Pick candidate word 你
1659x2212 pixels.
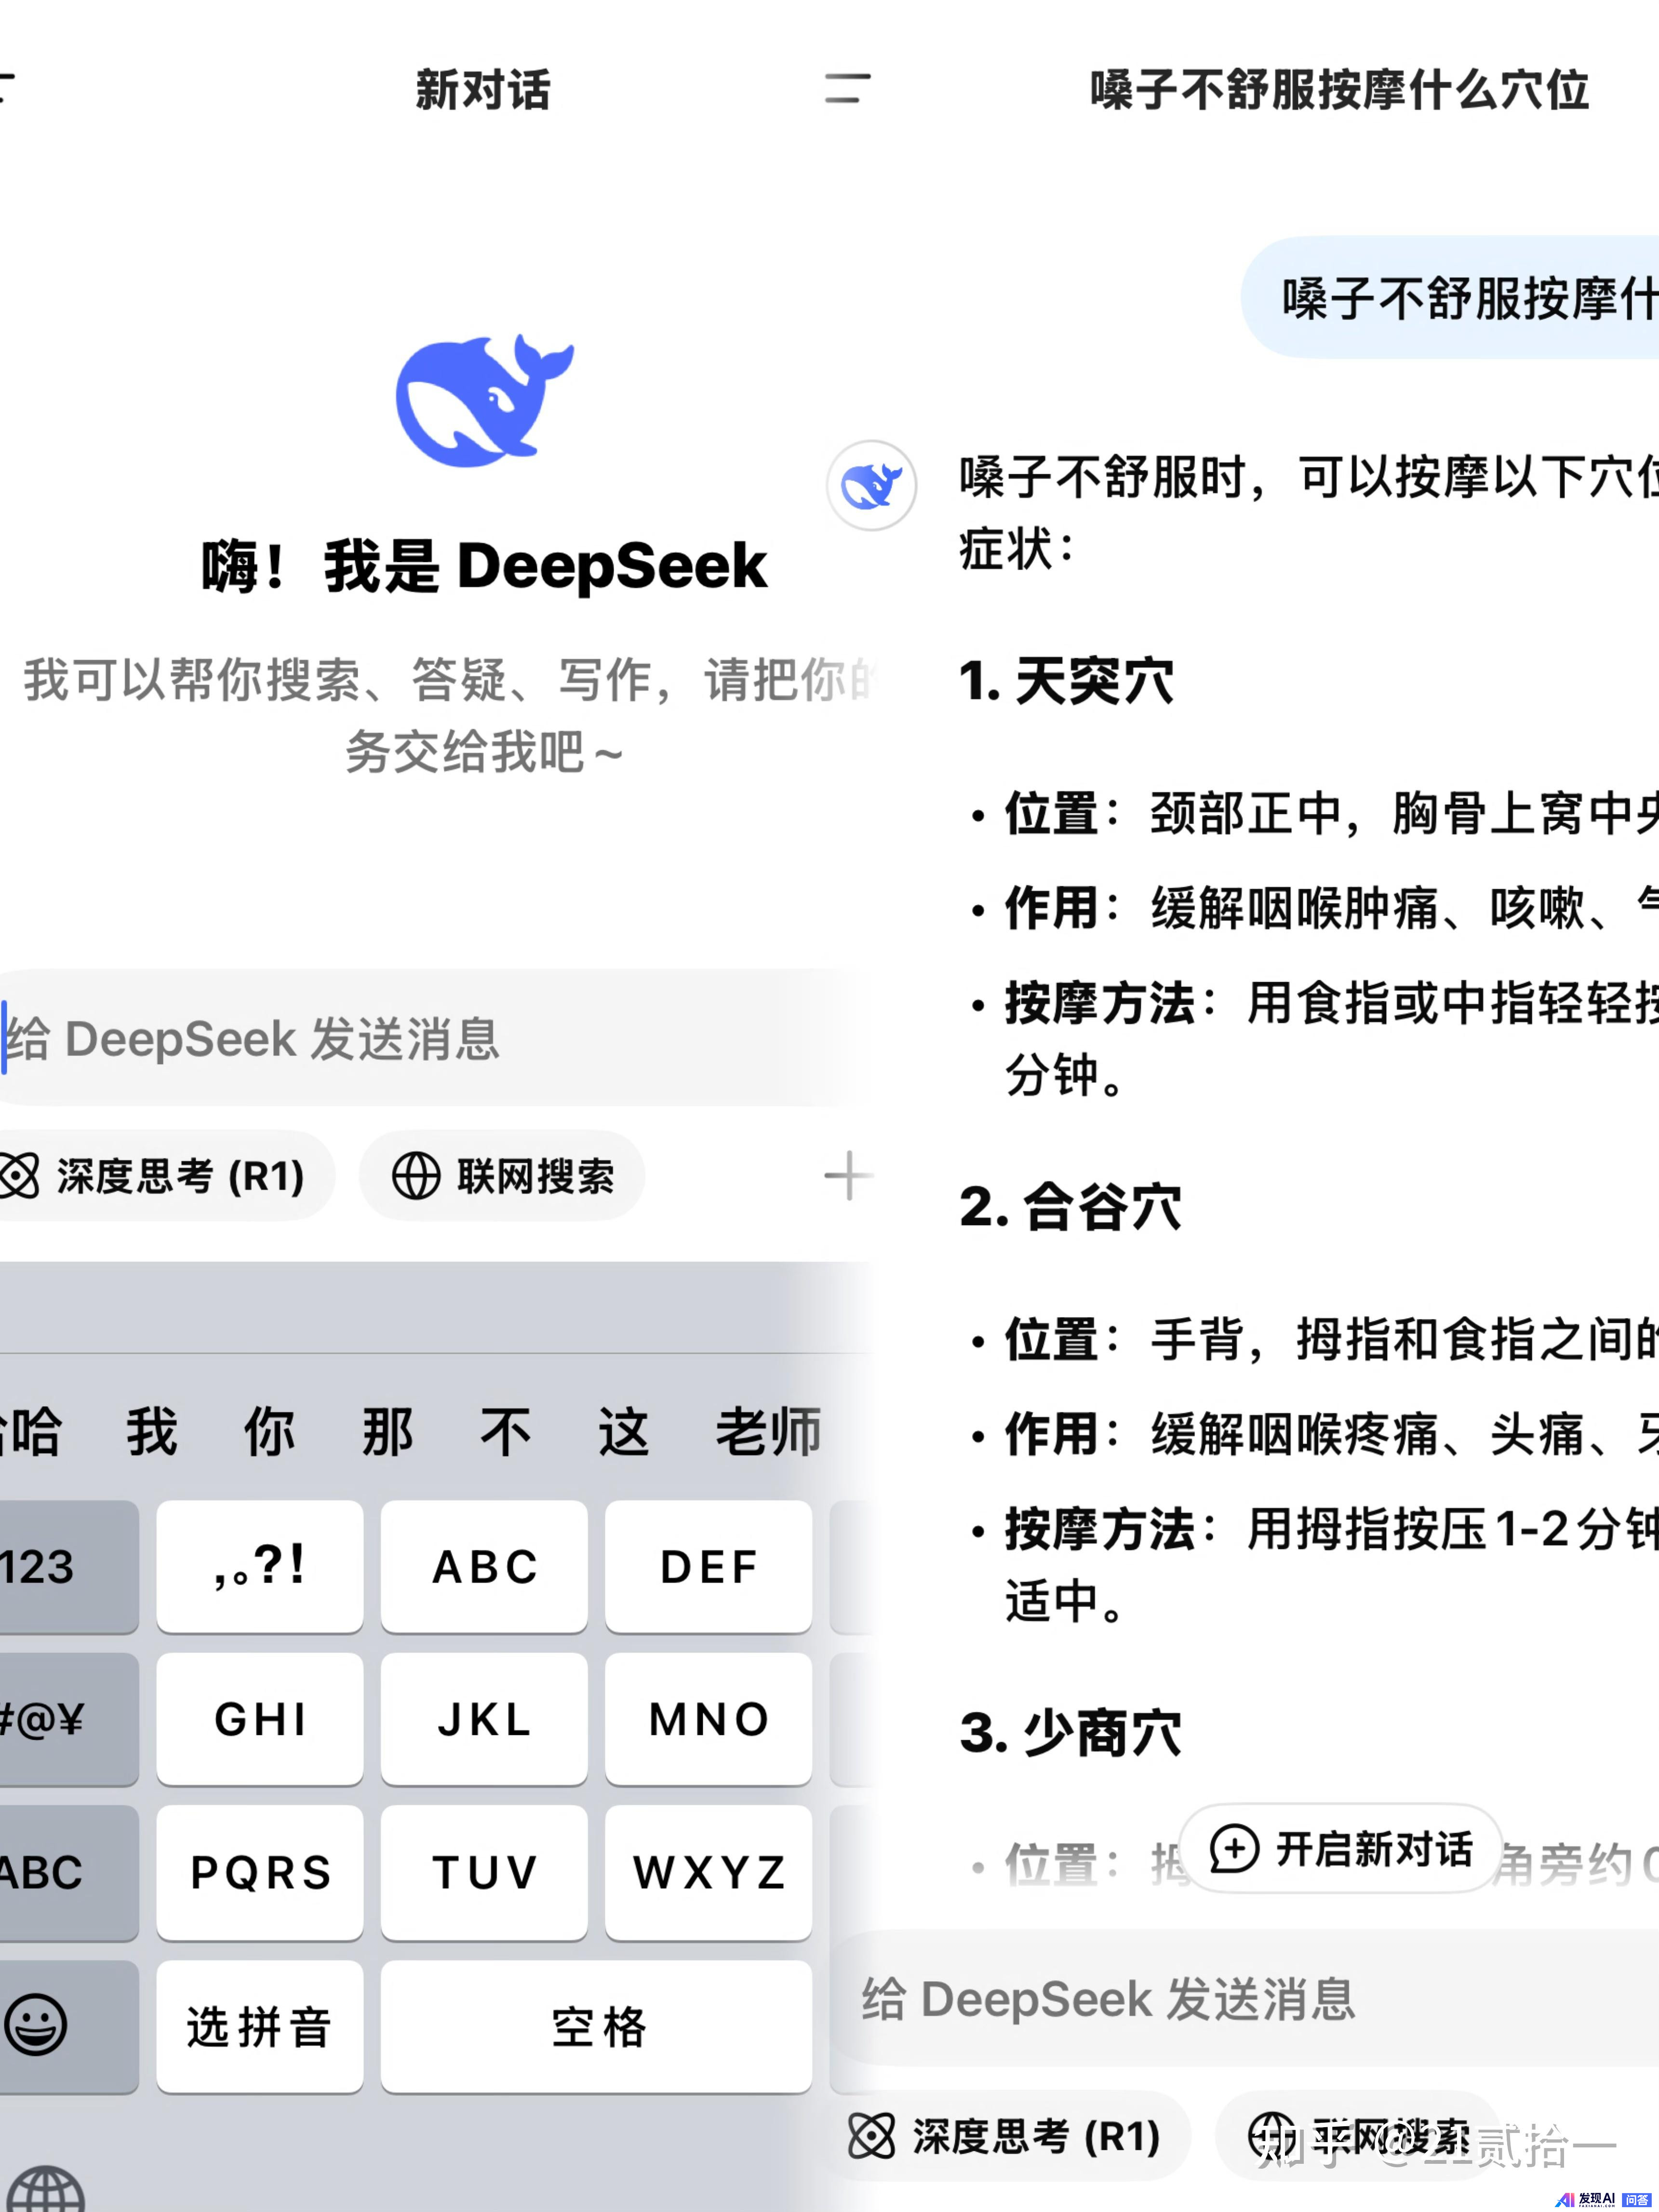[270, 1432]
